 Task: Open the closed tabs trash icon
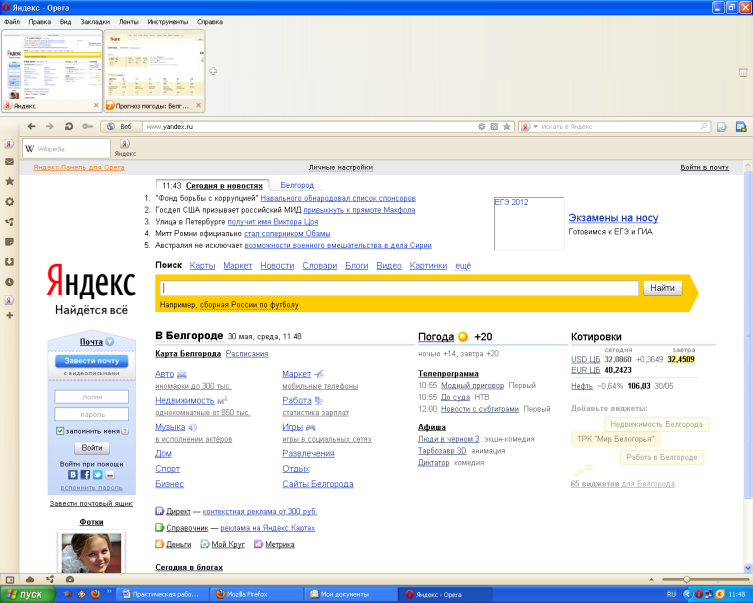tap(743, 72)
